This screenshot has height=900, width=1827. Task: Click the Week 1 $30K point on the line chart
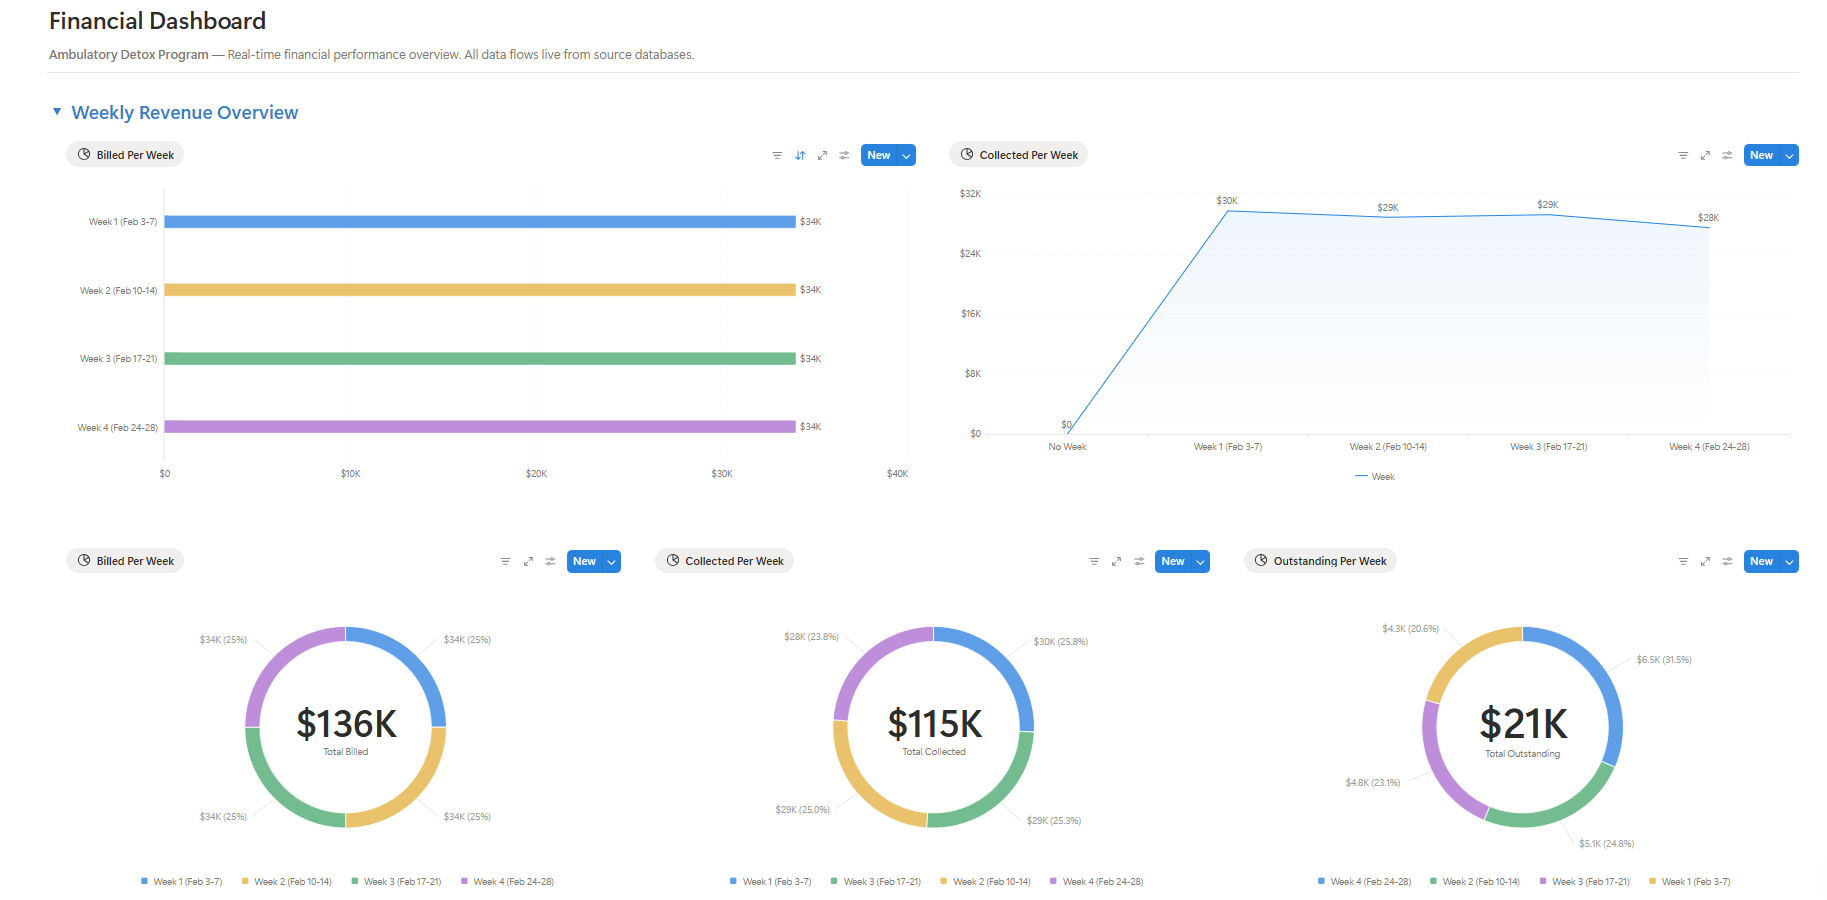[1227, 211]
